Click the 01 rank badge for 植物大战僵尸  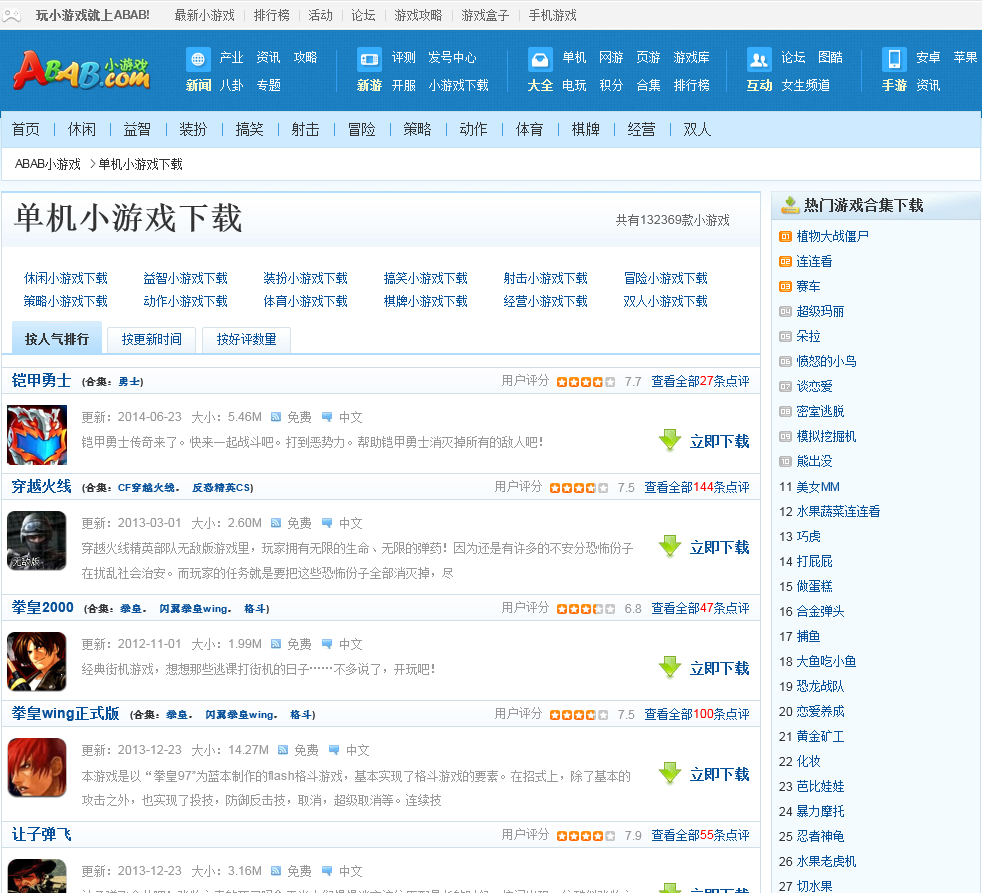pos(785,237)
